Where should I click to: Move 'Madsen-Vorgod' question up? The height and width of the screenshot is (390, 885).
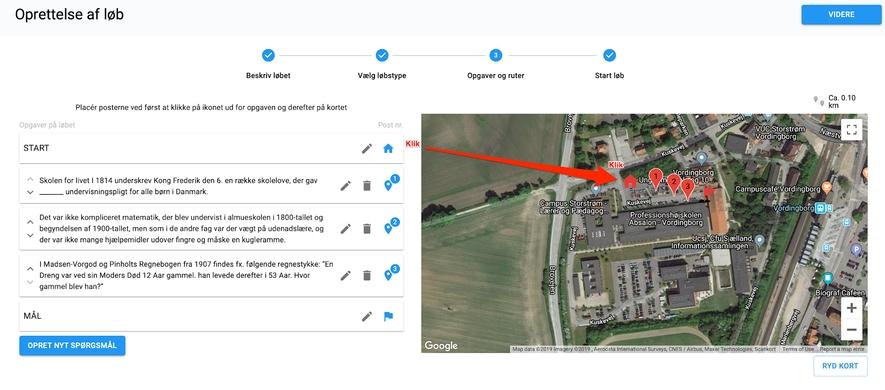click(30, 269)
